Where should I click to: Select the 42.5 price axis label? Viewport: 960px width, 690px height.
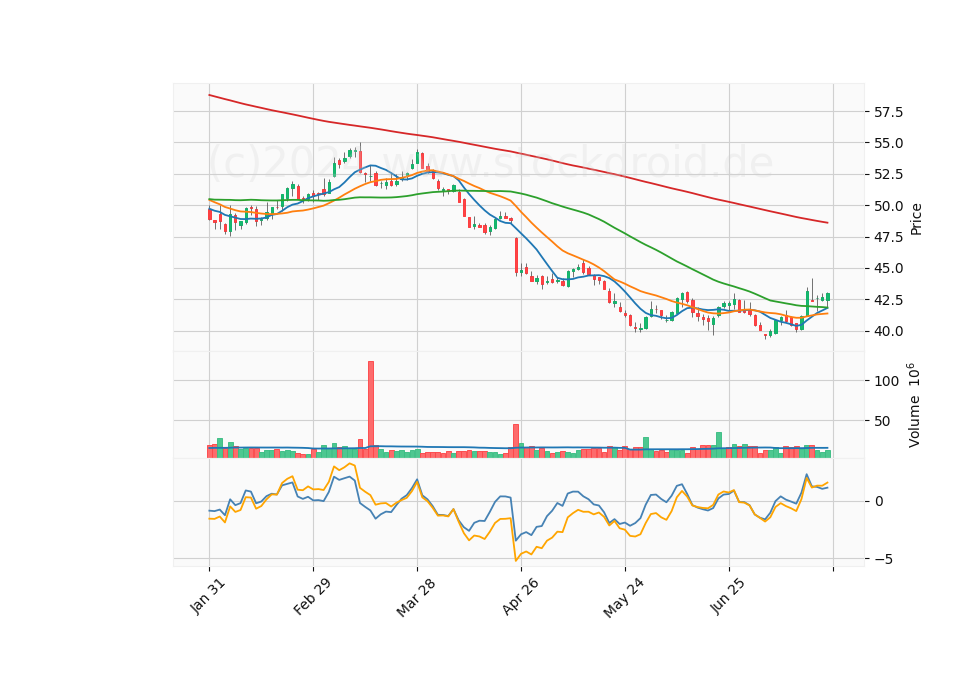coord(888,300)
